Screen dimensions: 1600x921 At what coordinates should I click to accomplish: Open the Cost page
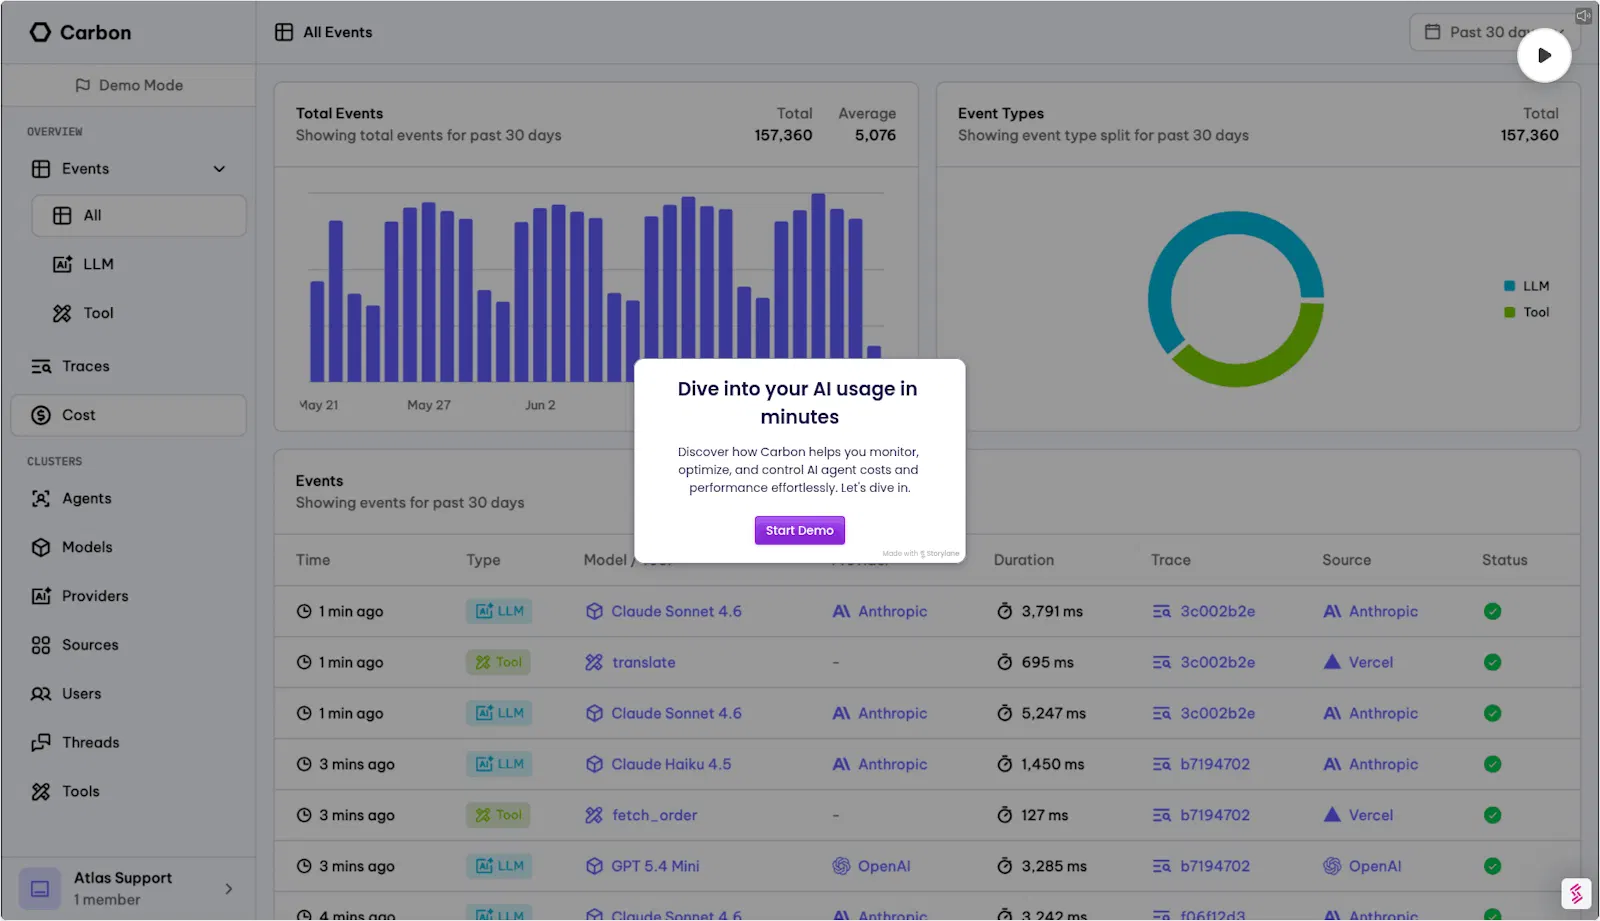click(129, 415)
